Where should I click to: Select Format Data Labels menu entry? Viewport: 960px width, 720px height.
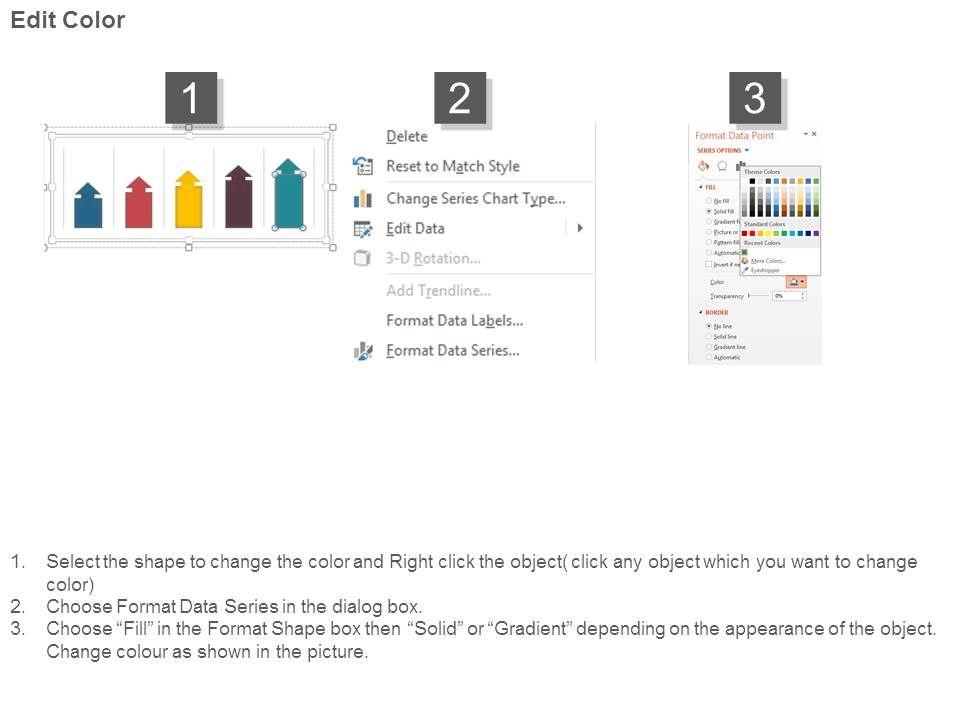pyautogui.click(x=454, y=320)
